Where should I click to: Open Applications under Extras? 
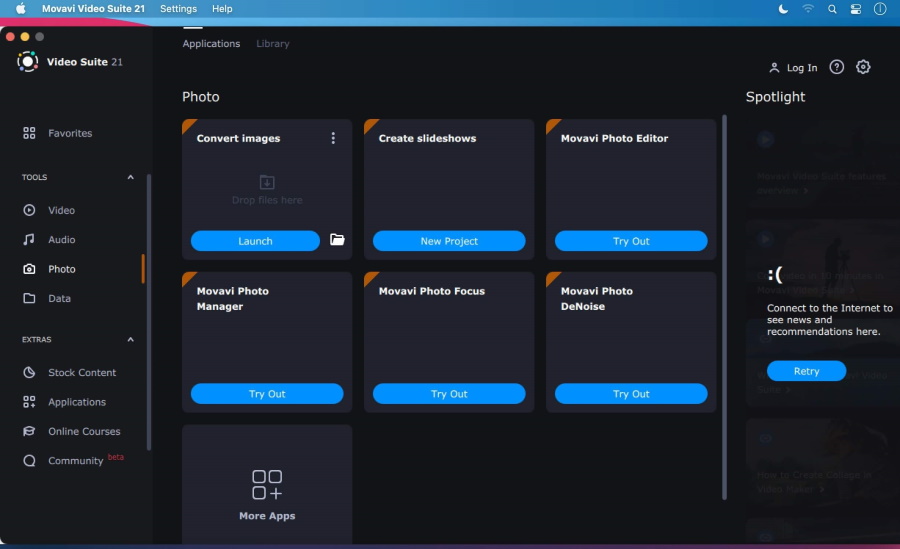pos(64,402)
